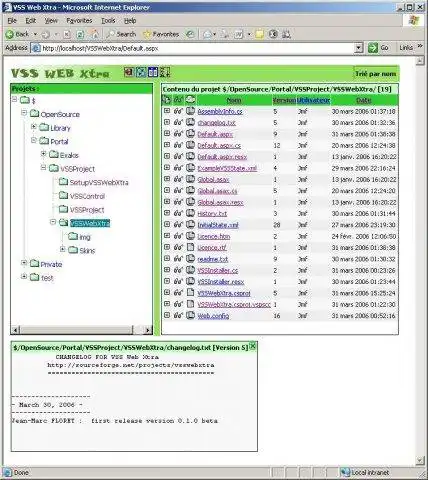Select the SetupVSSWebXtra folder in tree
Viewport: 428px width, 480px height.
click(99, 183)
